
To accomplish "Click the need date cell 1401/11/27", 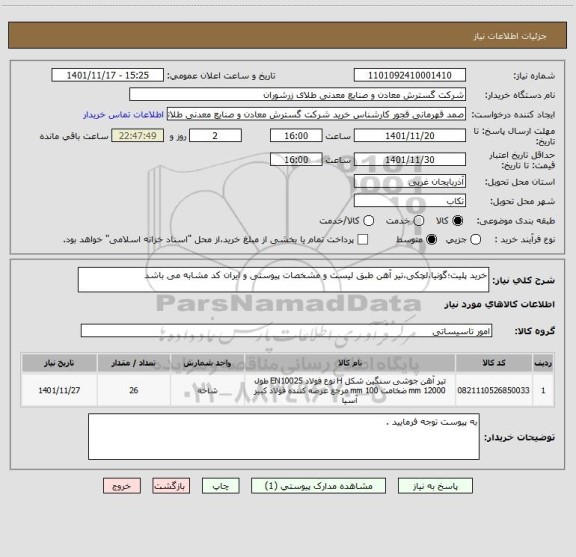I will pos(59,390).
